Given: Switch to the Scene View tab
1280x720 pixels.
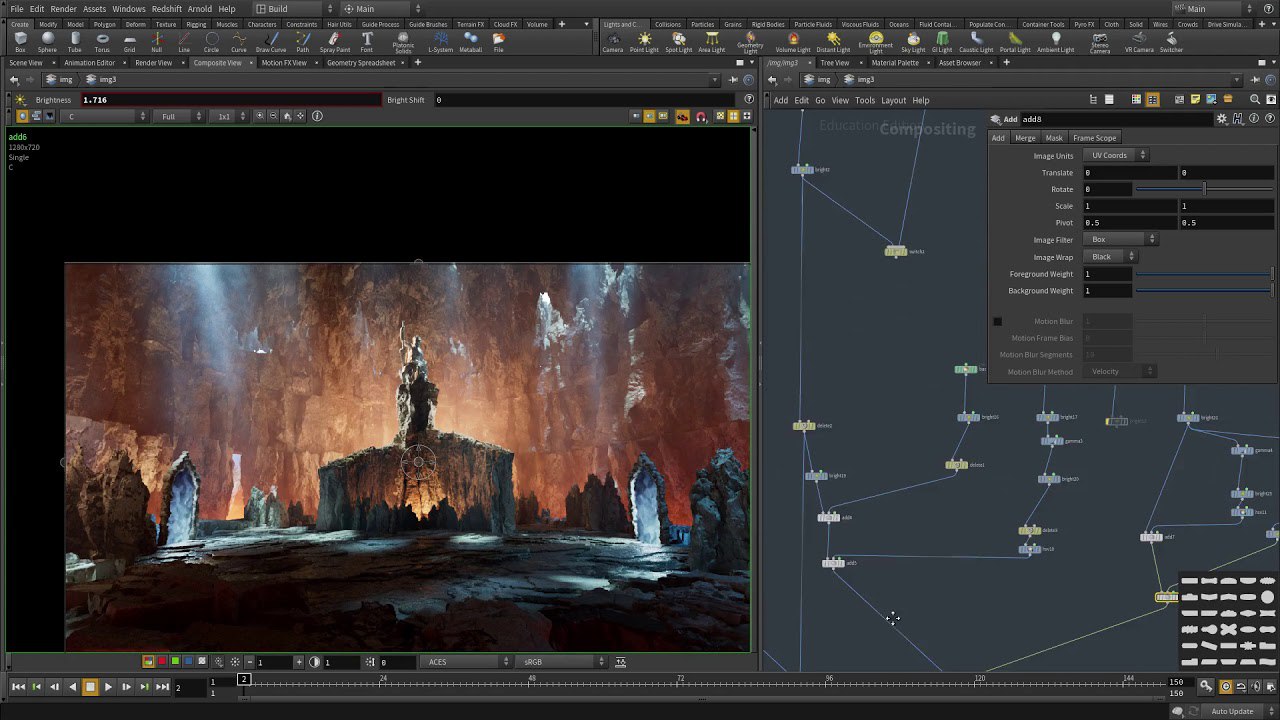Looking at the screenshot, I should 26,63.
